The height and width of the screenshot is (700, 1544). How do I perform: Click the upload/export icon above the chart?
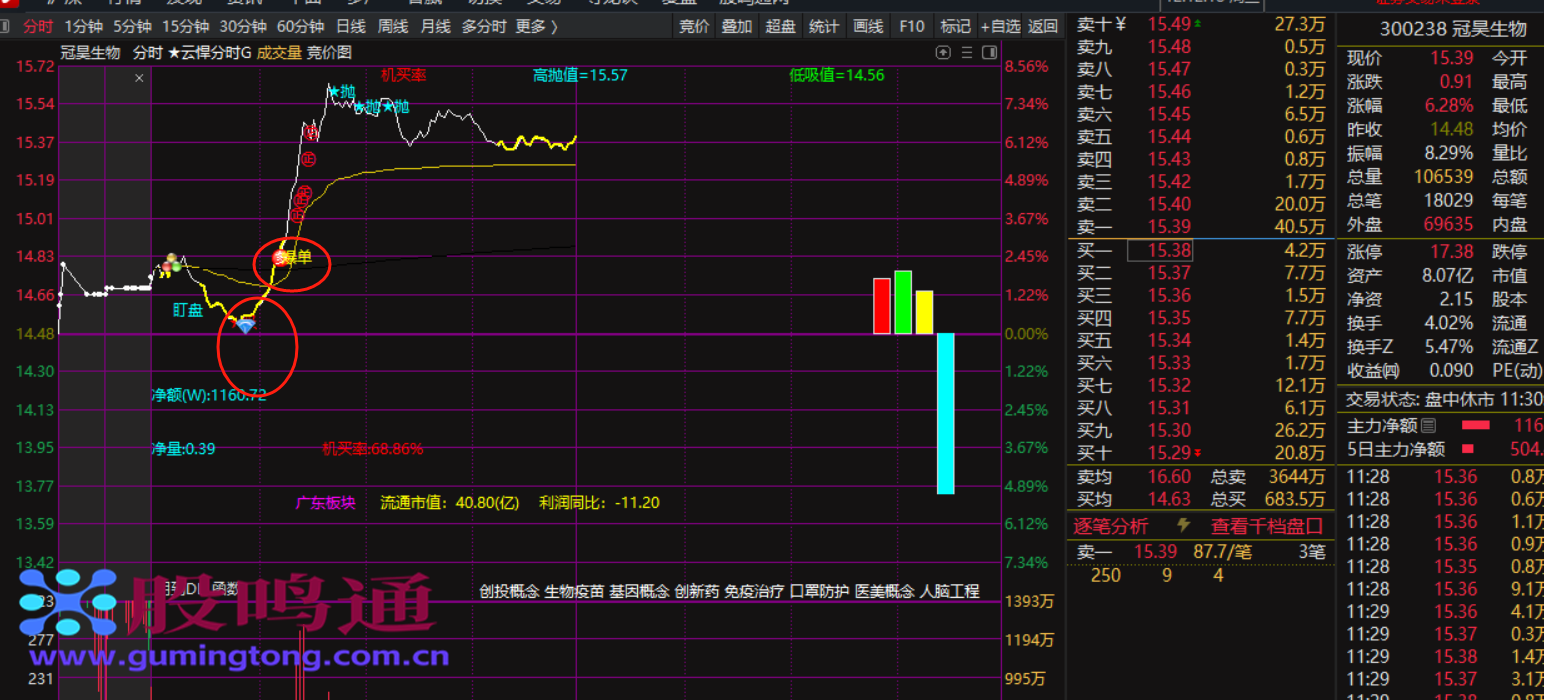coord(942,52)
